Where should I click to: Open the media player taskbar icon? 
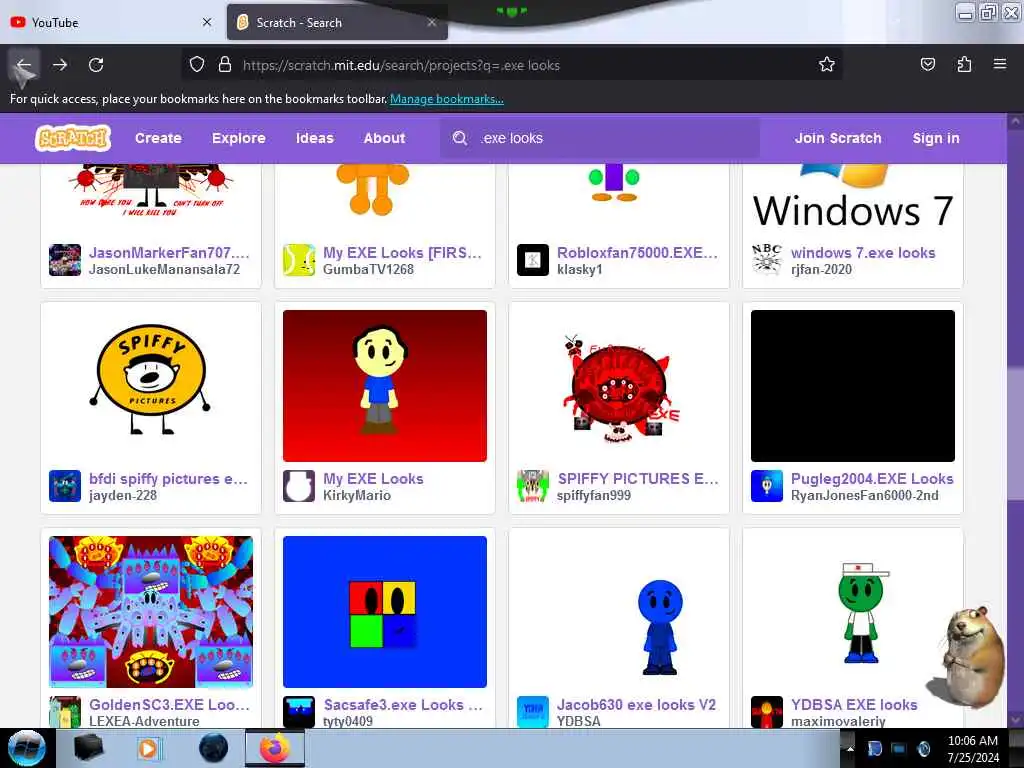[148, 748]
